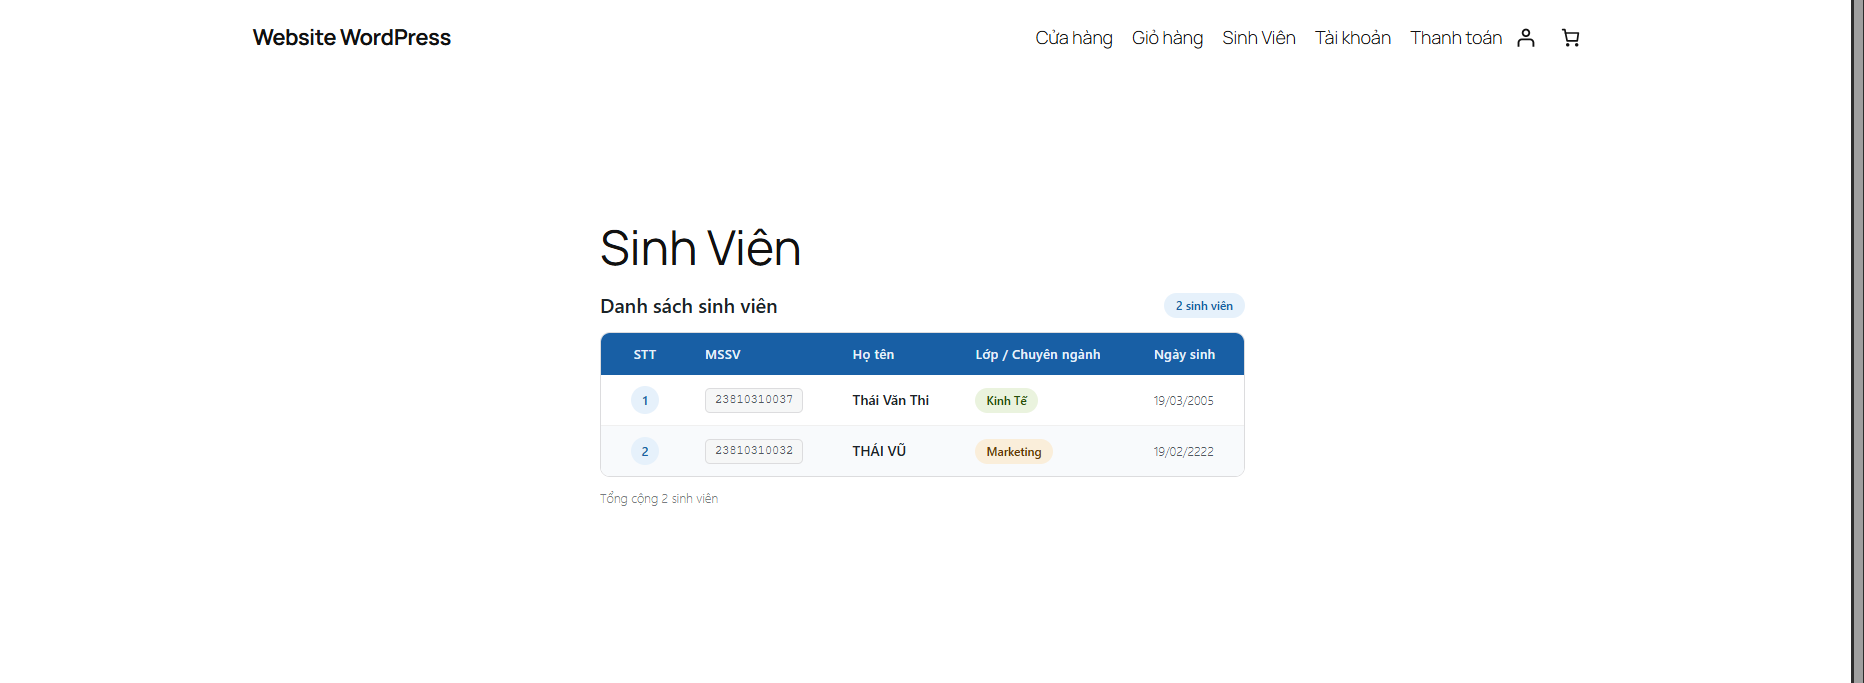Click the Danh sách sinh viên heading

[689, 306]
